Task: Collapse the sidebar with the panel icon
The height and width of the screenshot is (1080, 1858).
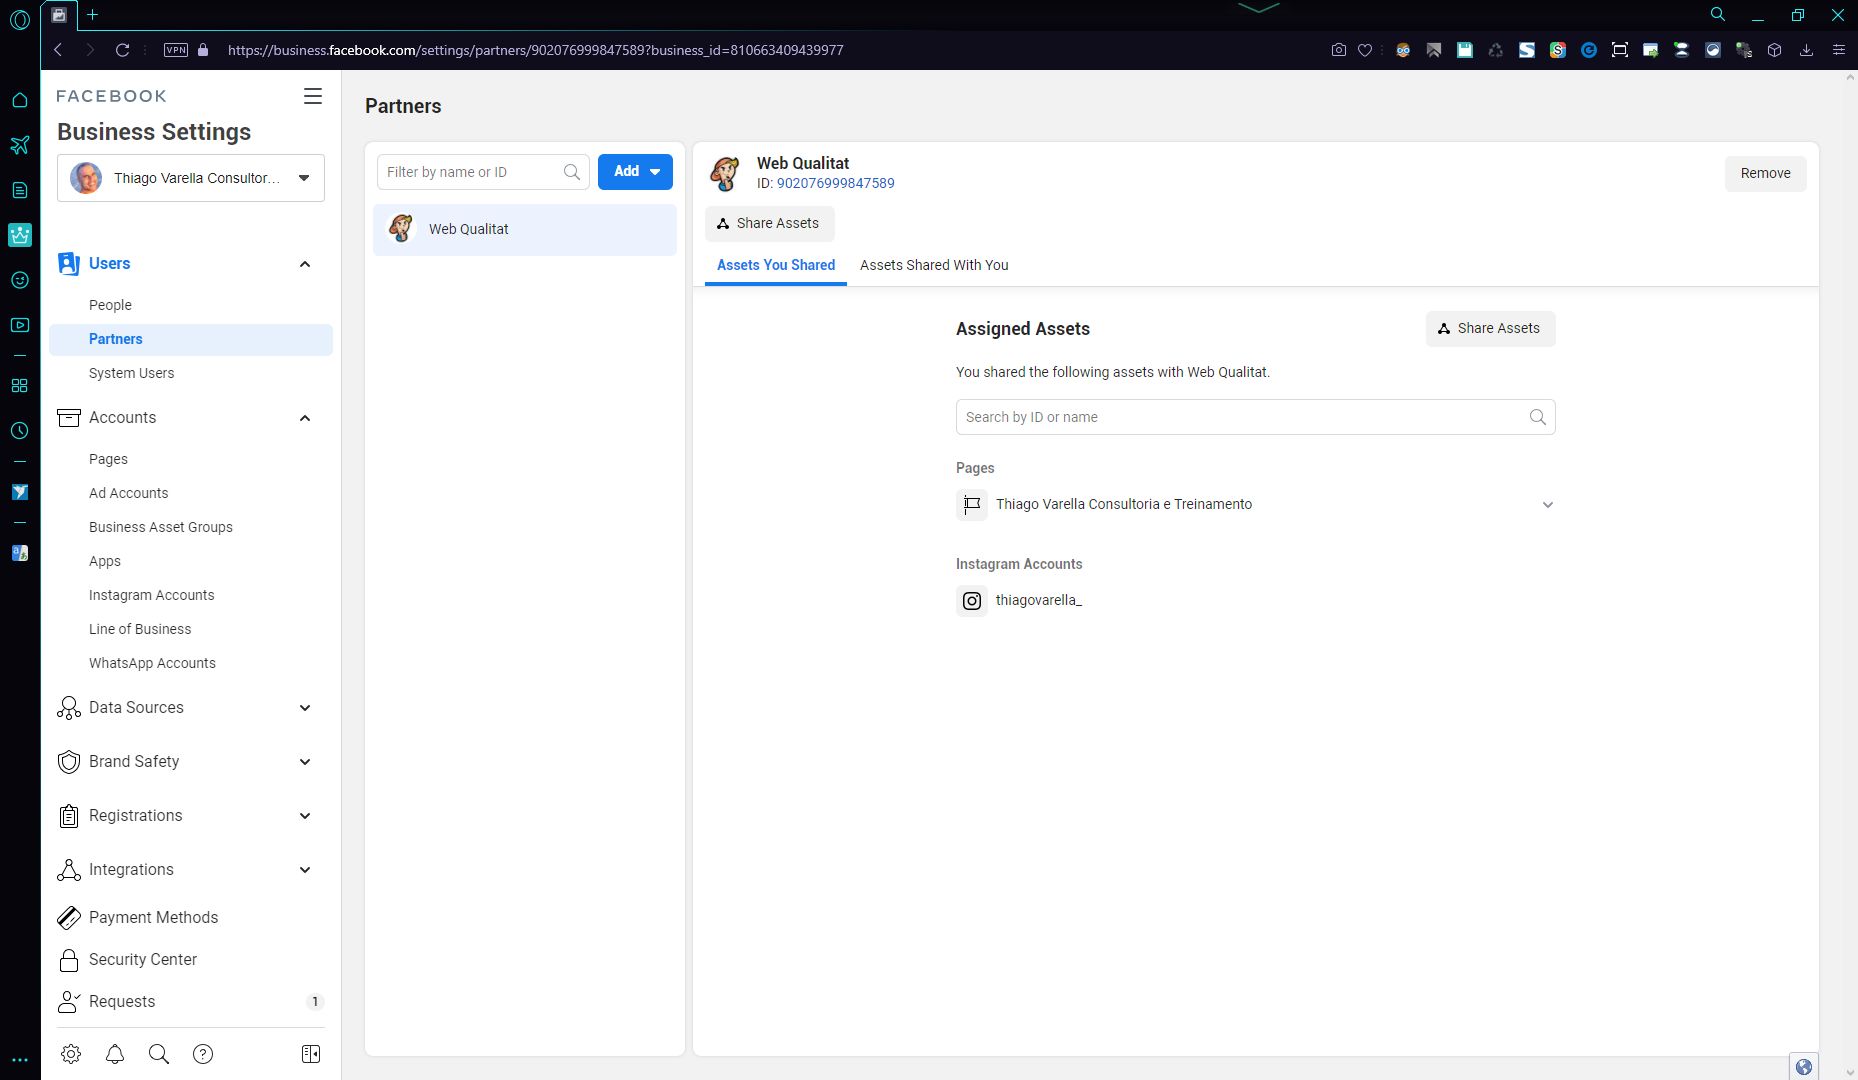Action: click(311, 1054)
